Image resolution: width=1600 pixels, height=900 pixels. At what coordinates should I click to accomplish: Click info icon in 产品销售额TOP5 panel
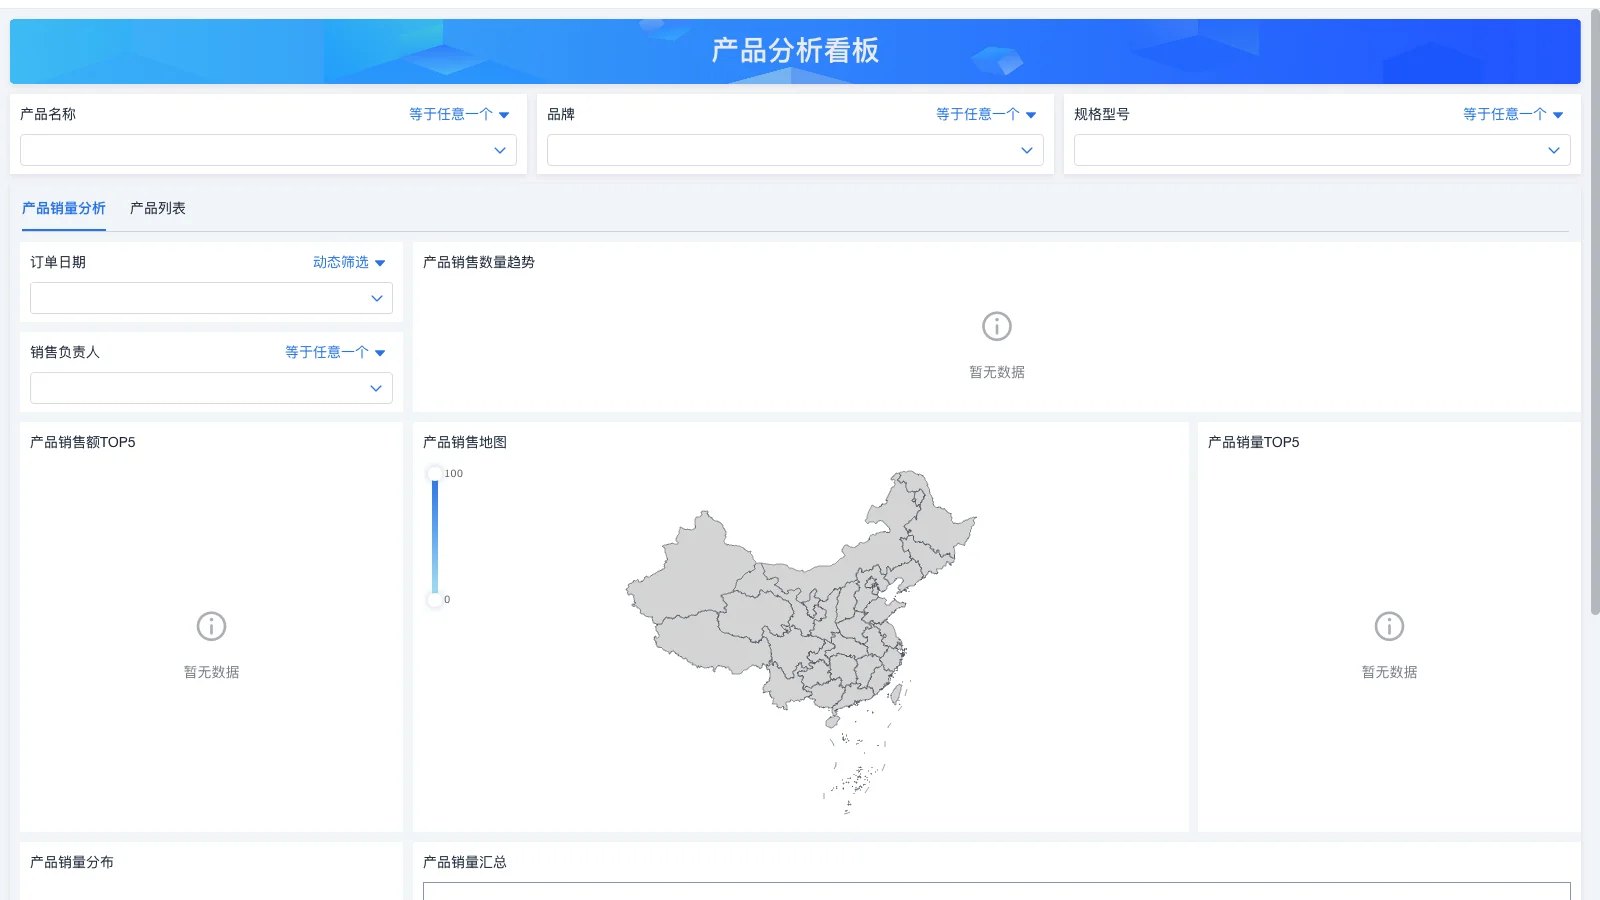pyautogui.click(x=209, y=627)
